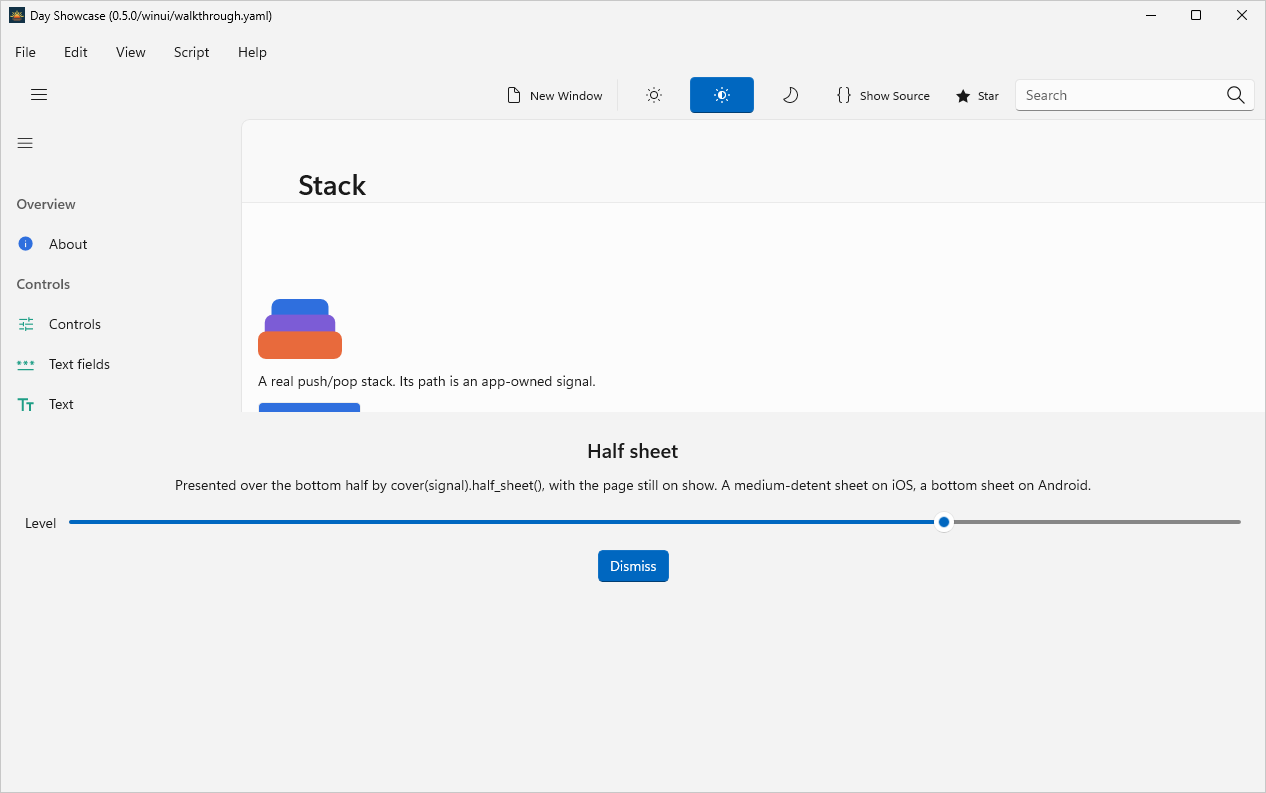Open the View menu
The image size is (1266, 793).
131,52
